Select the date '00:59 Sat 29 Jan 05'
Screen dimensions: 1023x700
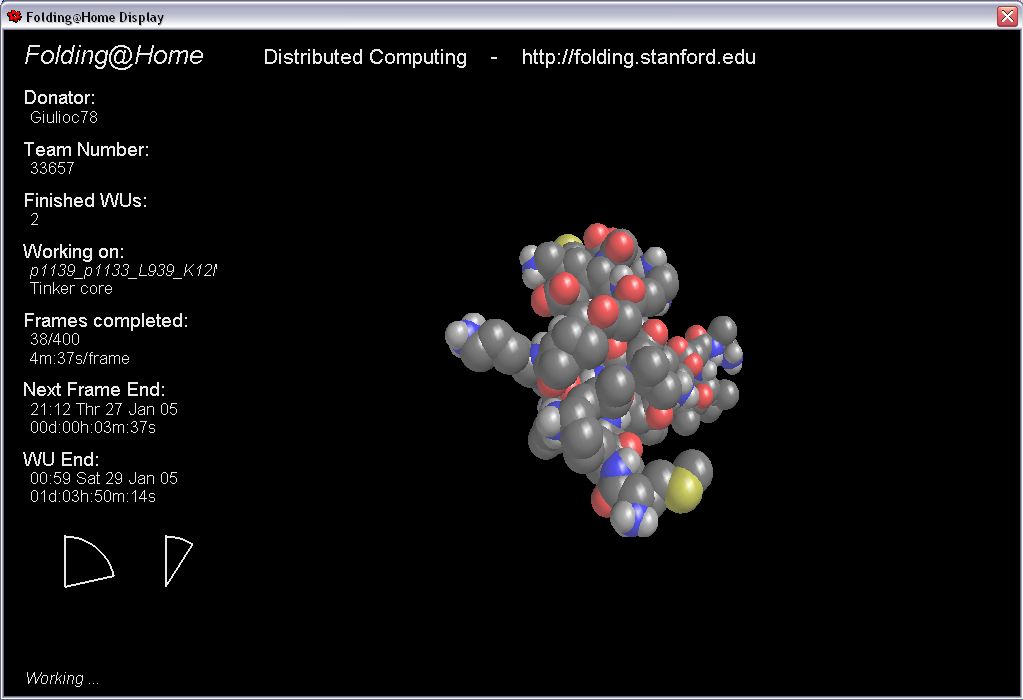[x=104, y=479]
